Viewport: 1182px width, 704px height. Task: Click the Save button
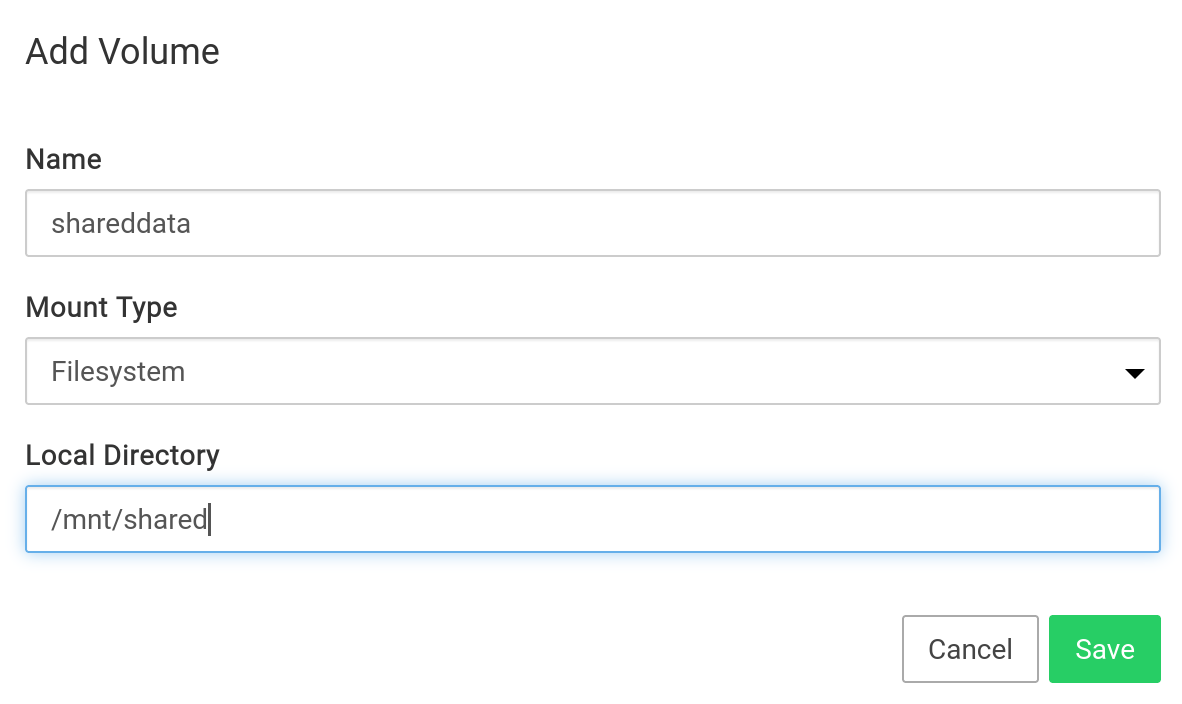pos(1104,649)
